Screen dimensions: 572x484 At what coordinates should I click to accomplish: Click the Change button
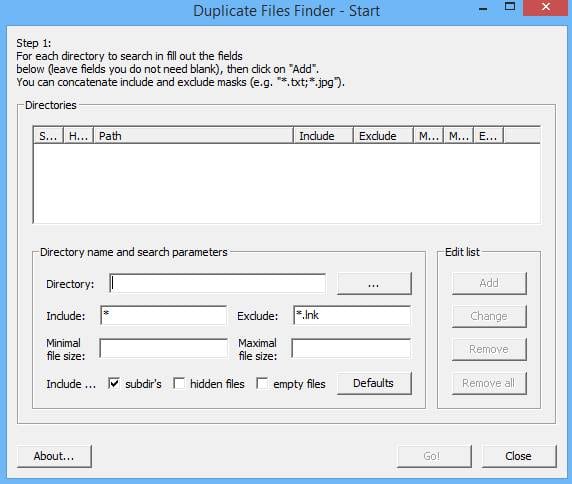(x=489, y=316)
